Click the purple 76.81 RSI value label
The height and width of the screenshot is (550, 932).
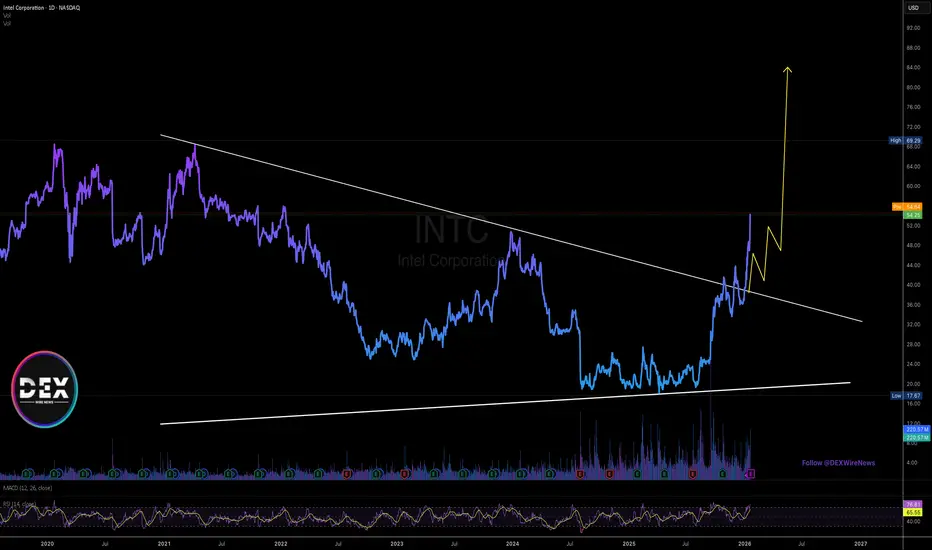click(913, 504)
